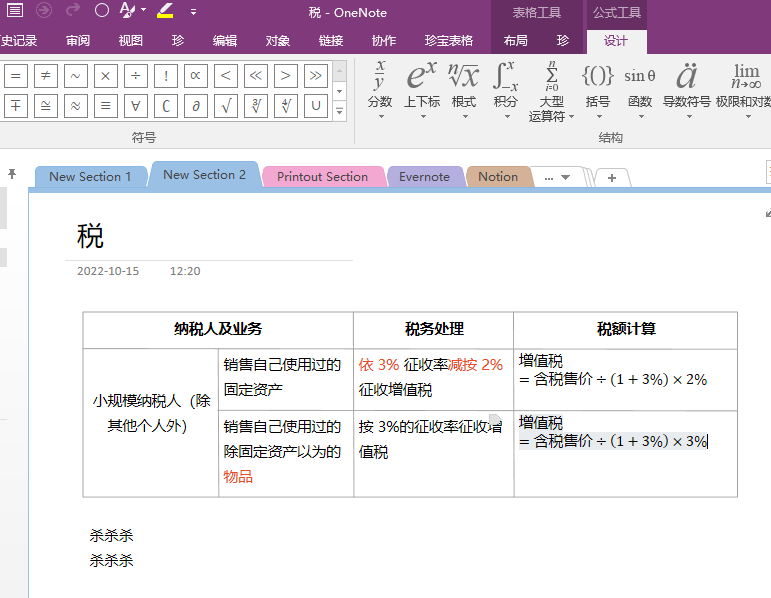Insert the not-equal symbol

[x=46, y=76]
